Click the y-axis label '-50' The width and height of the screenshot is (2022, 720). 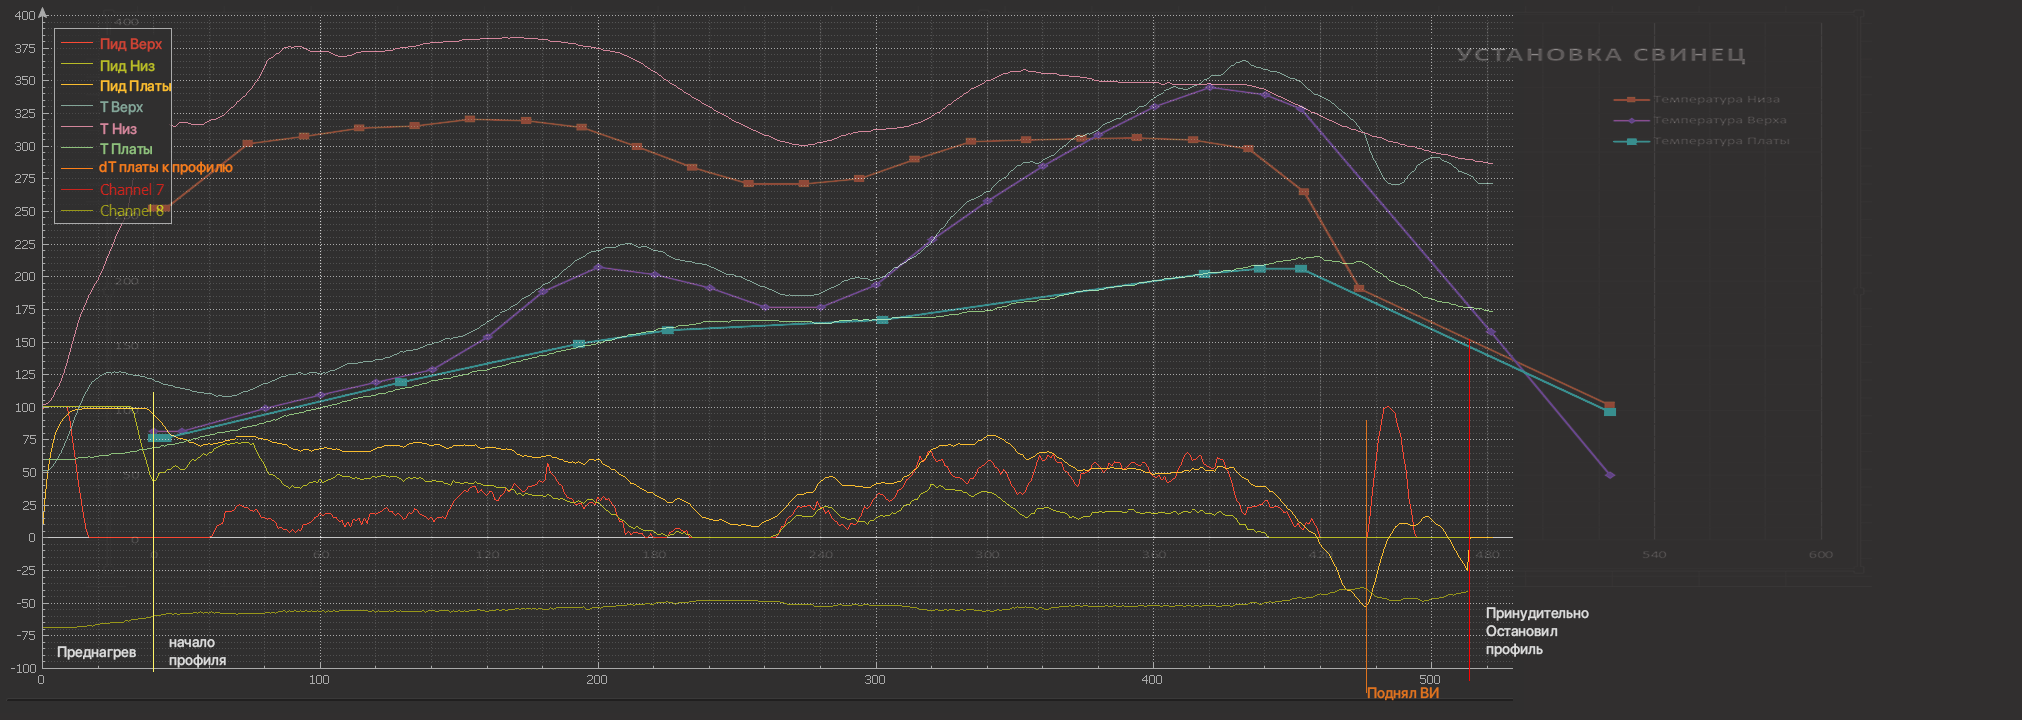25,604
